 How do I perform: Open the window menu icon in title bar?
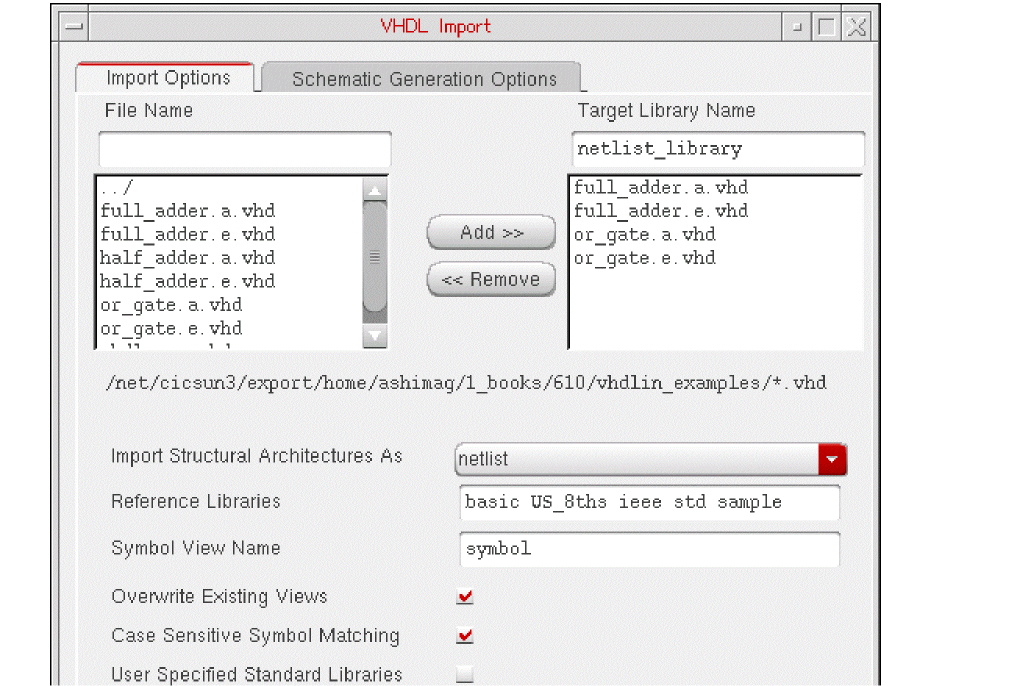(x=74, y=26)
